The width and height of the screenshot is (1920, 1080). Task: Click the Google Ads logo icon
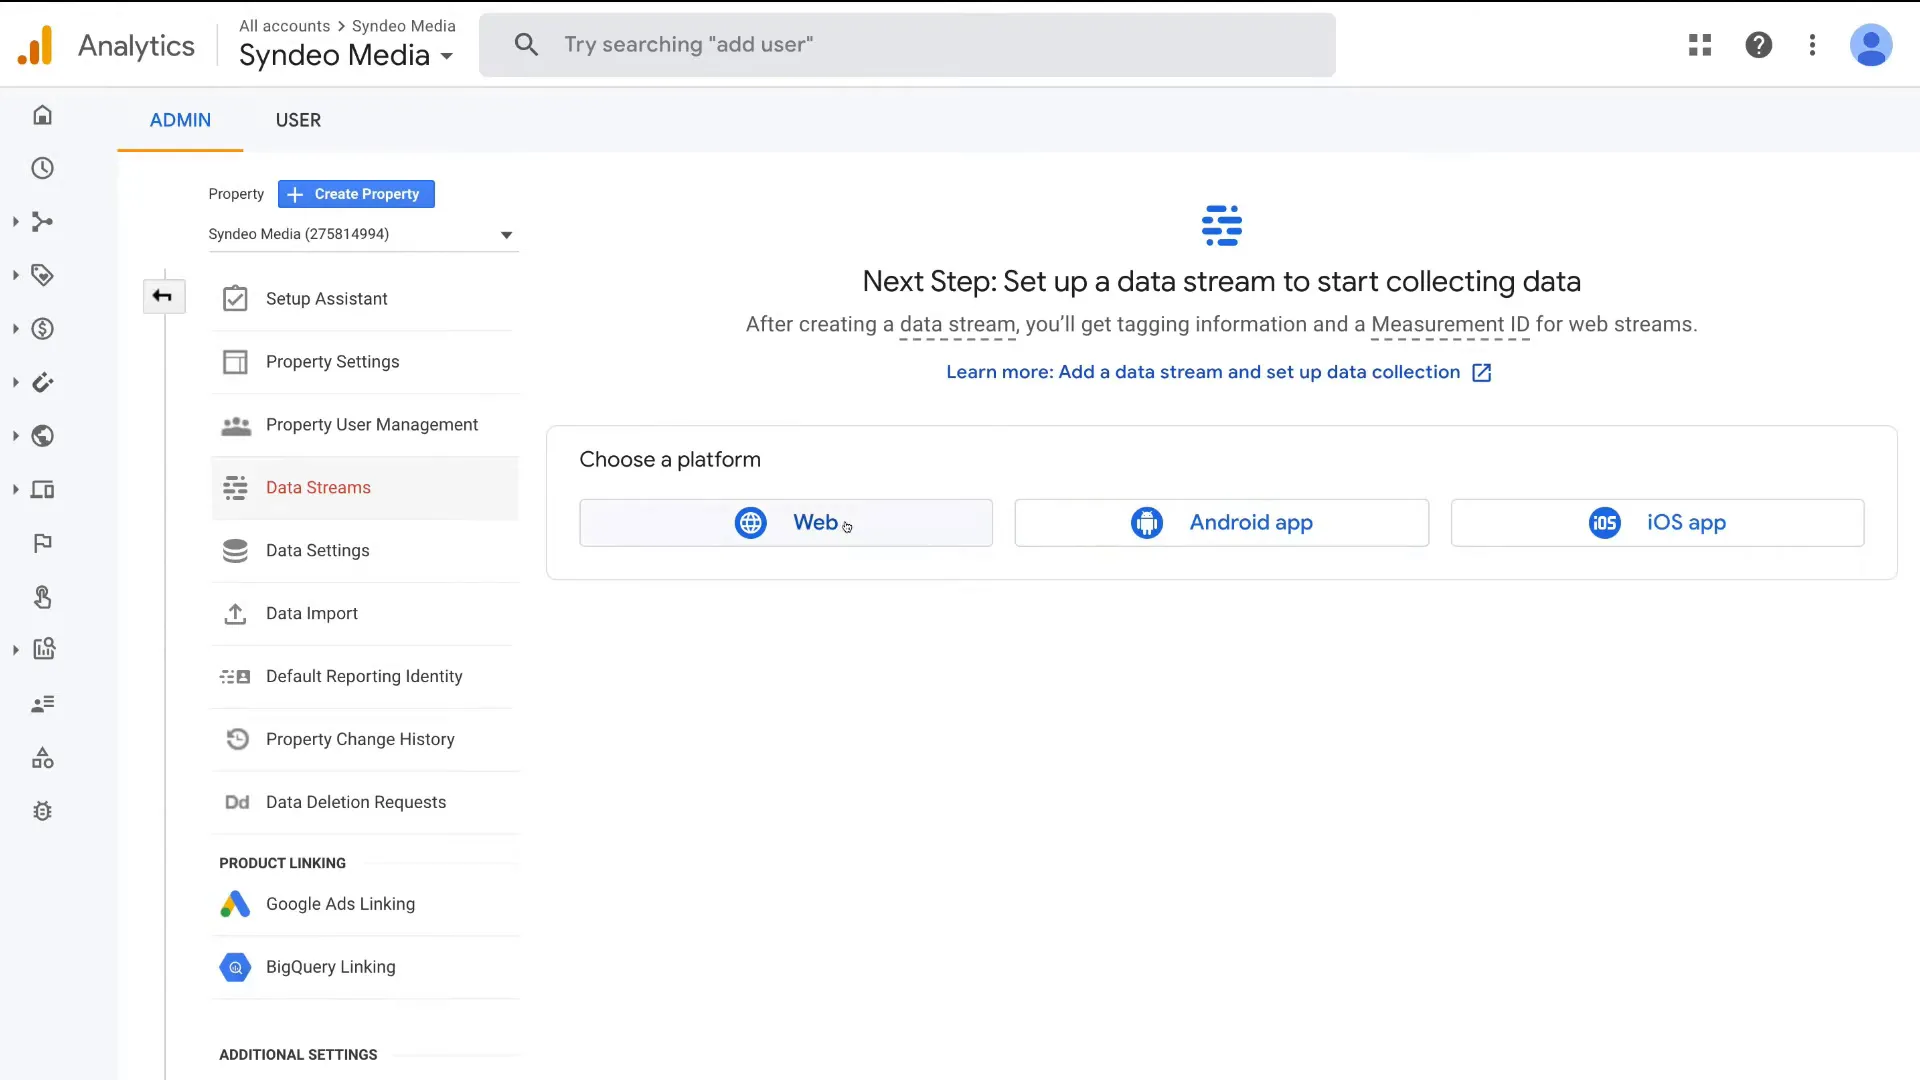(x=235, y=904)
